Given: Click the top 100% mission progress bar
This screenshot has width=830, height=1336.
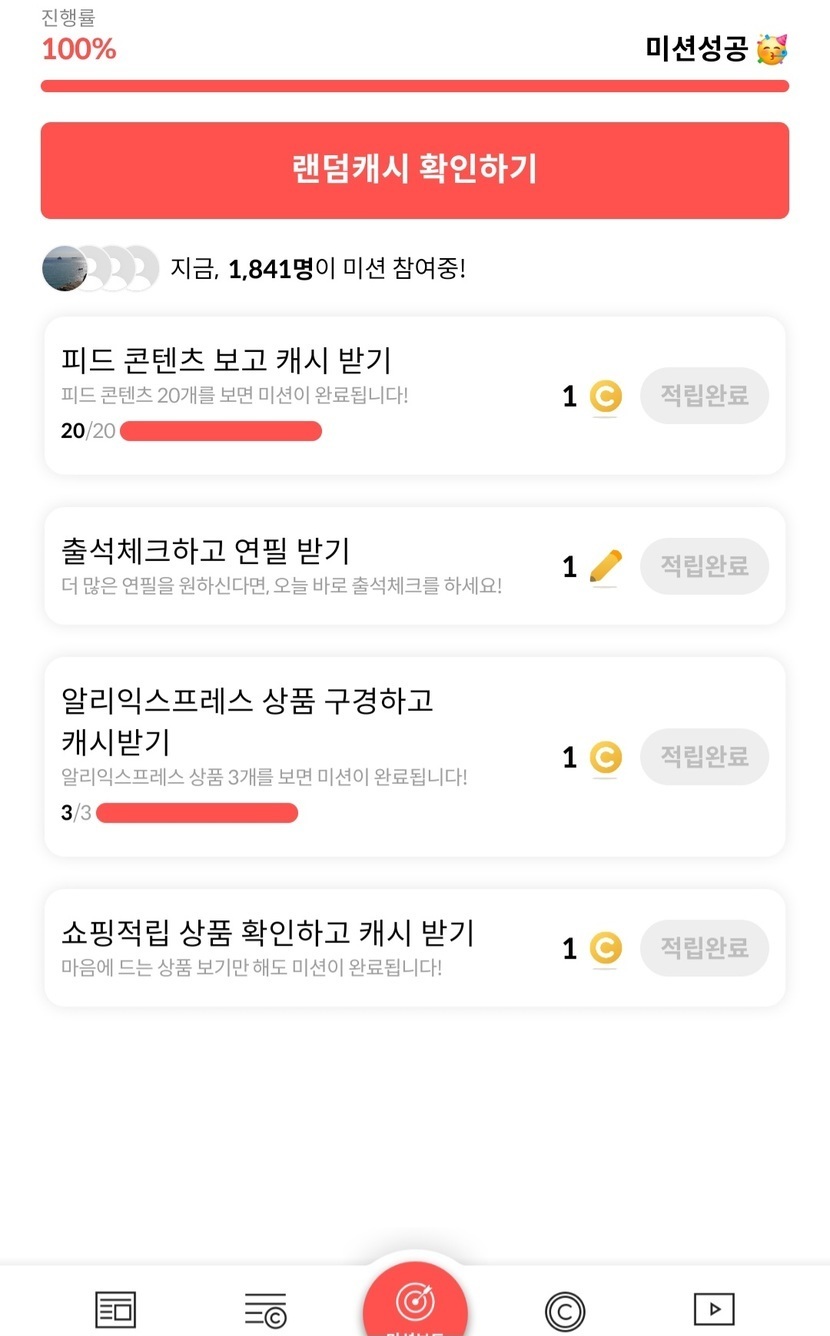Looking at the screenshot, I should coord(414,86).
